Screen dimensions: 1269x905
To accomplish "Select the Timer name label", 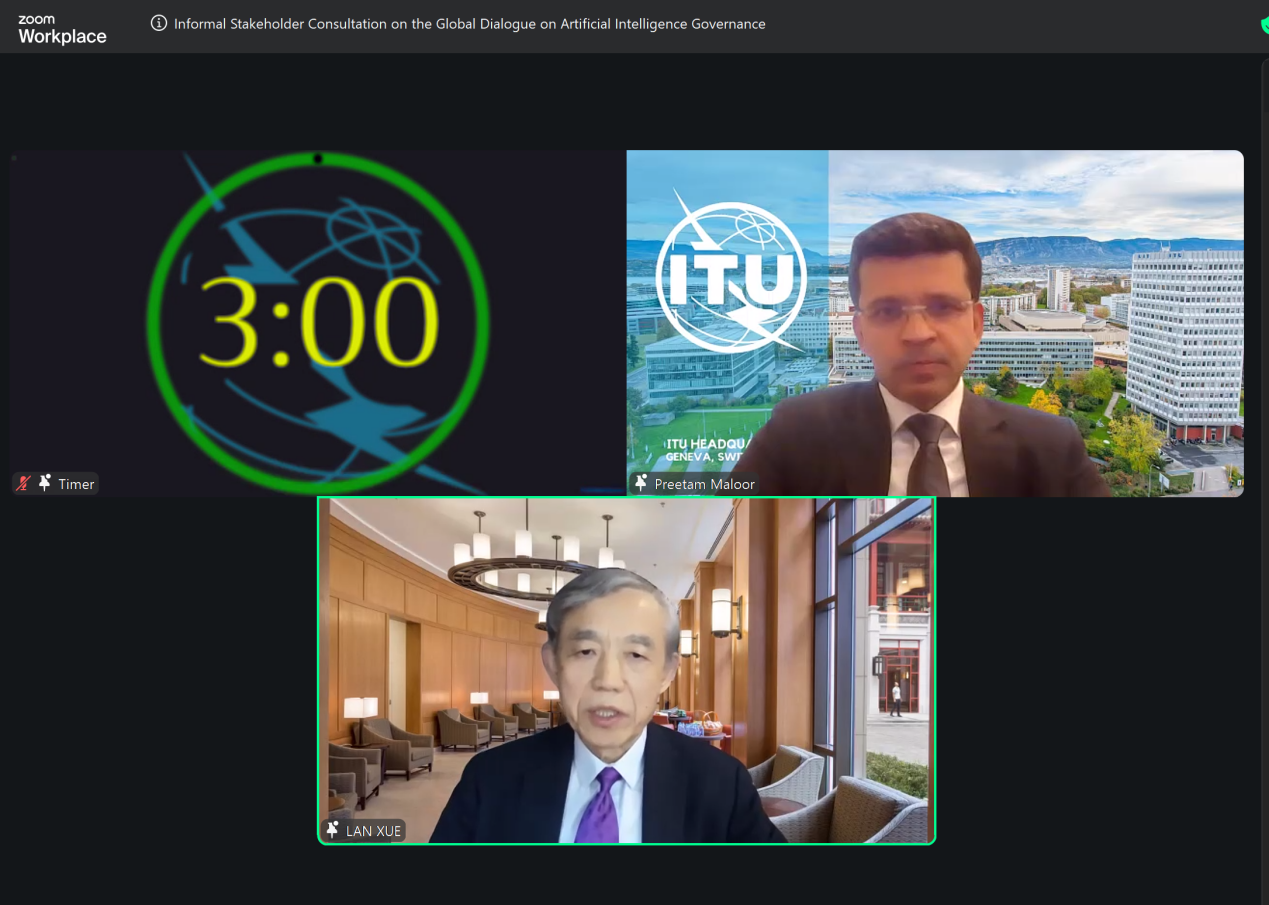I will point(76,484).
